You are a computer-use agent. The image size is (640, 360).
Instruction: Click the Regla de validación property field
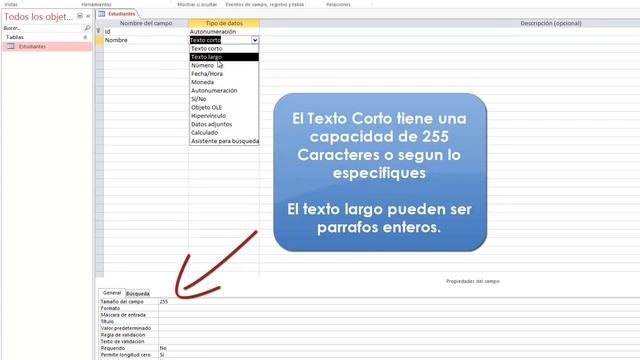(x=399, y=335)
